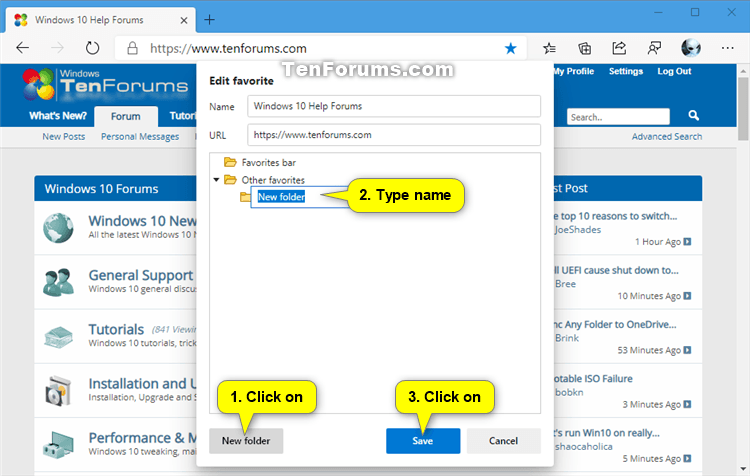This screenshot has height=476, width=750.
Task: Click the lock icon in address bar
Action: (x=132, y=48)
